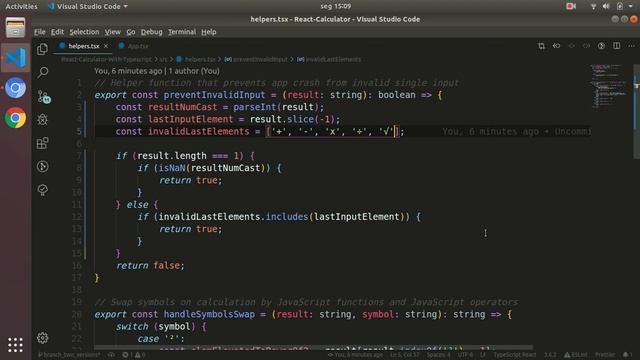Click the src breadcrumb folder
Viewport: 640px width, 360px height.
[163, 60]
